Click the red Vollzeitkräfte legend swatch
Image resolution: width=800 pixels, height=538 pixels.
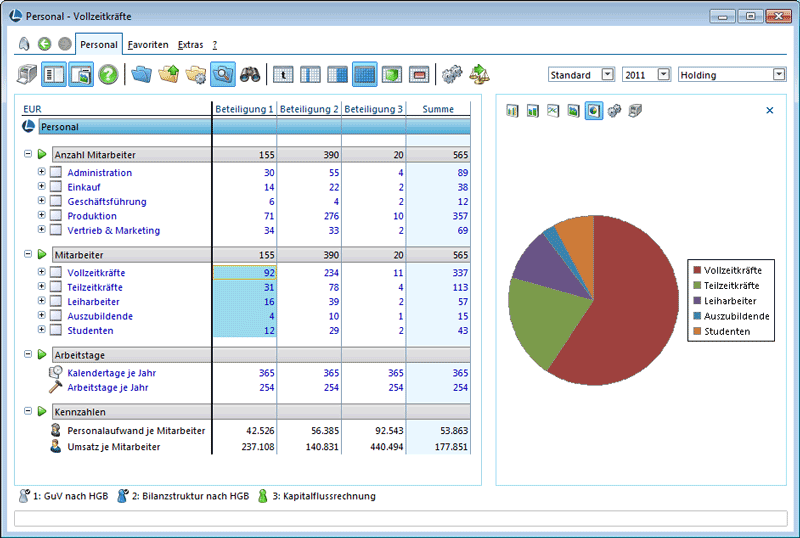tap(697, 270)
